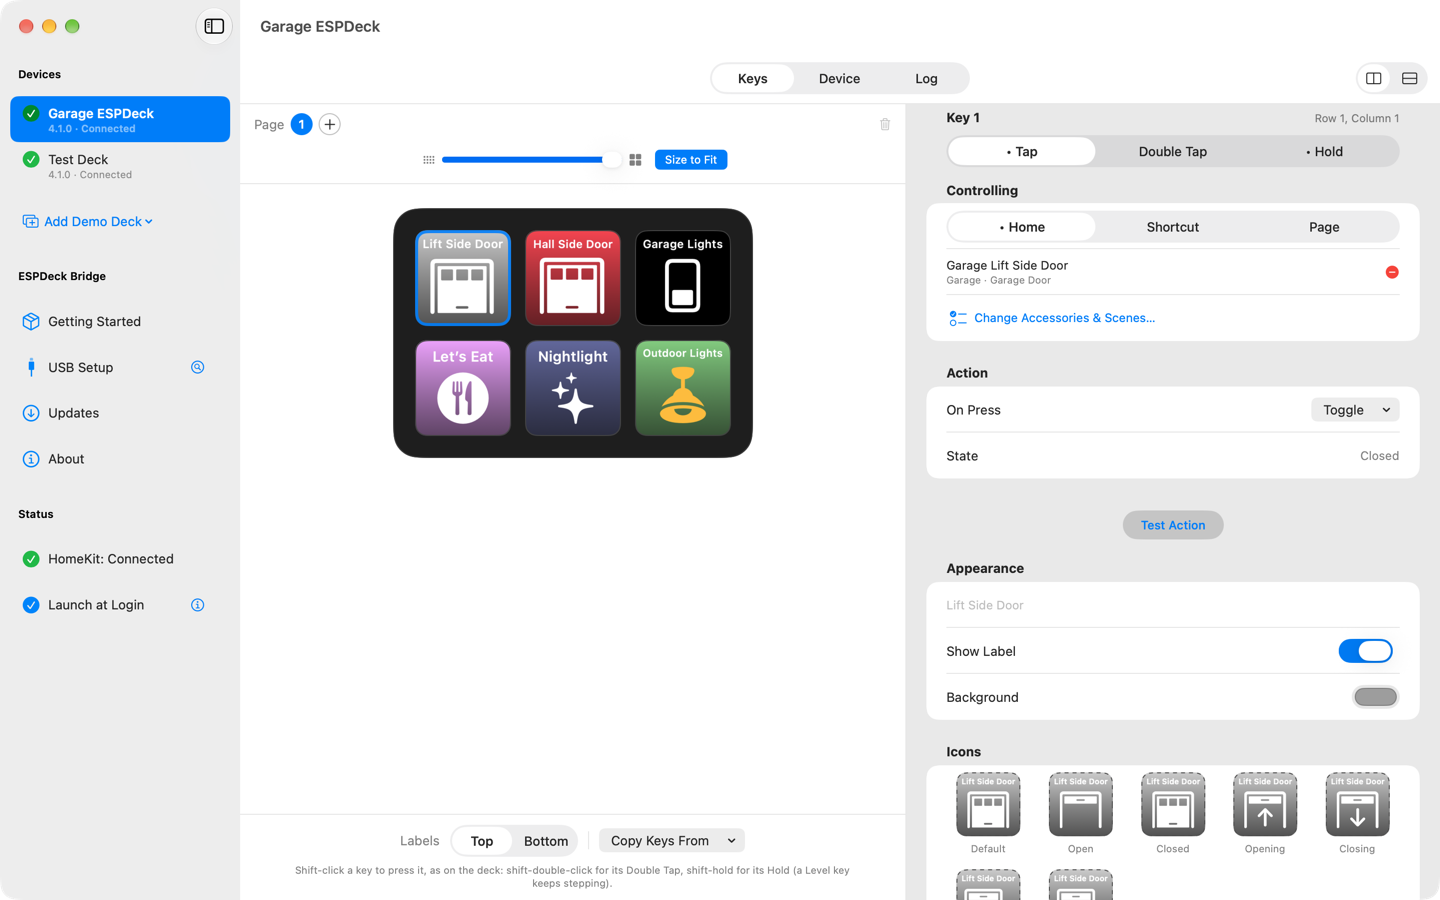Select the Double Tap trigger
Viewport: 1440px width, 900px height.
pyautogui.click(x=1173, y=152)
